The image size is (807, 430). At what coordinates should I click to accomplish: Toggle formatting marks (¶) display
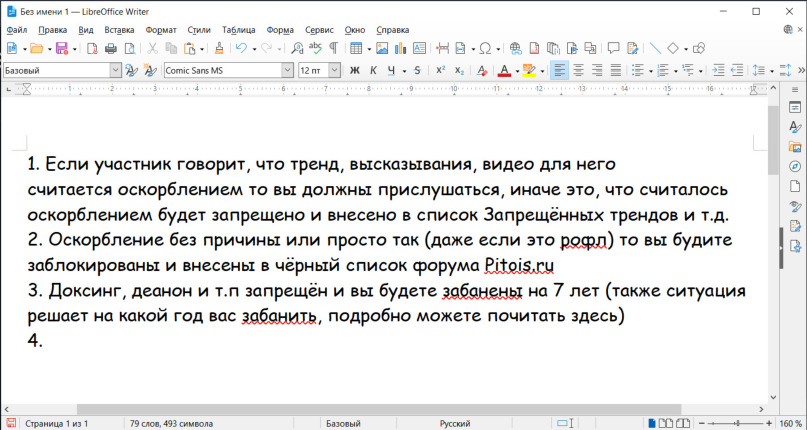pyautogui.click(x=333, y=48)
